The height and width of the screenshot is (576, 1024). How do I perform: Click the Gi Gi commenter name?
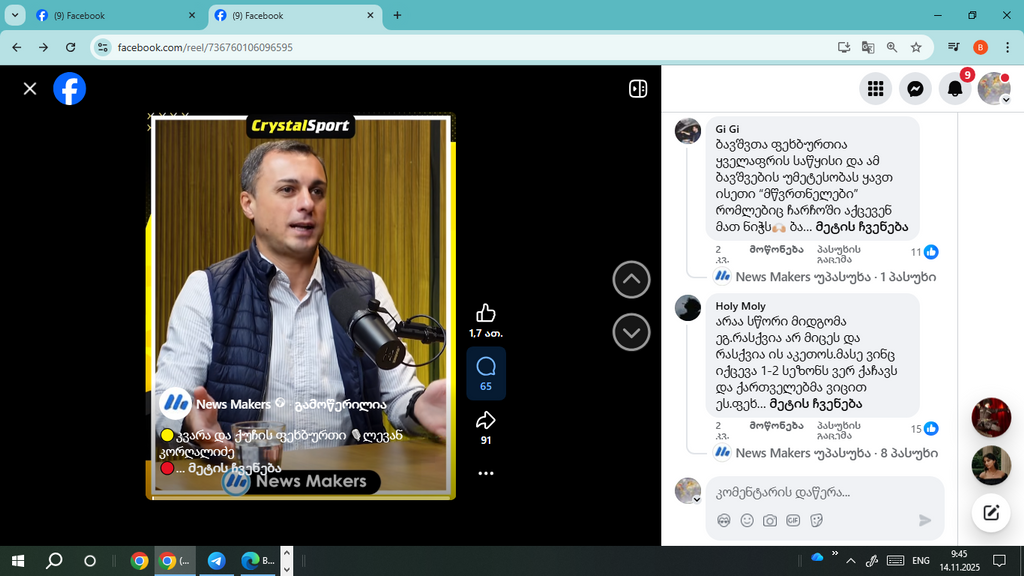(x=728, y=129)
